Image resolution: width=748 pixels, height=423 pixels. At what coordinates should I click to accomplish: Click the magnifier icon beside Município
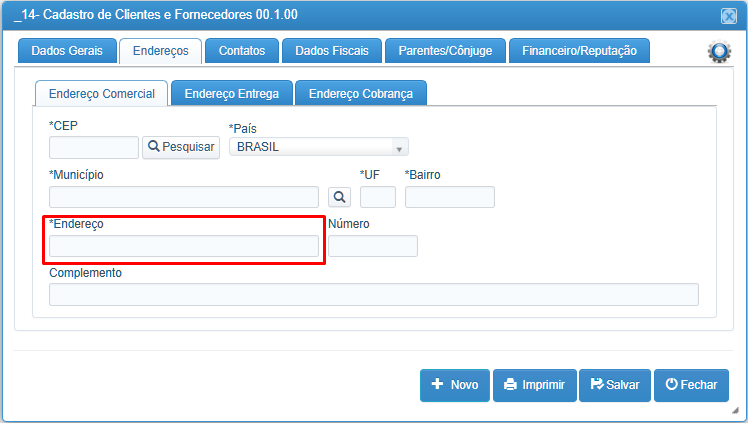pos(339,197)
